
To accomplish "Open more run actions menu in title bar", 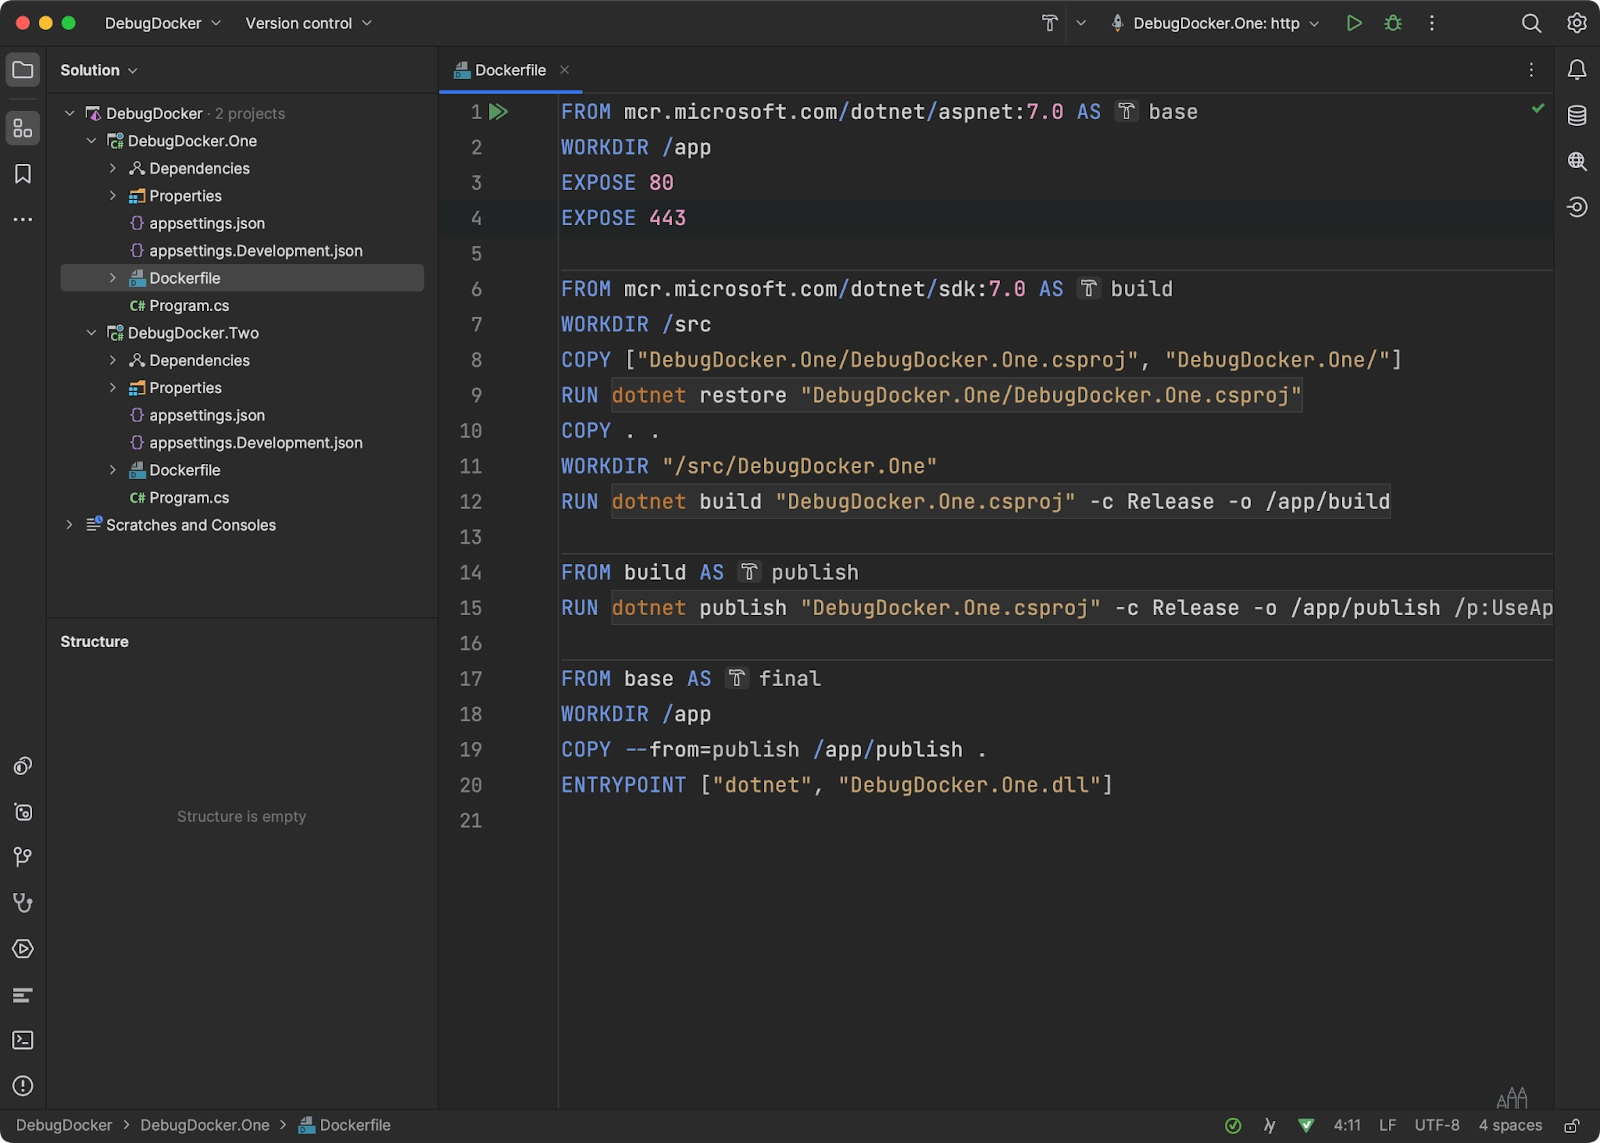I will (1432, 23).
